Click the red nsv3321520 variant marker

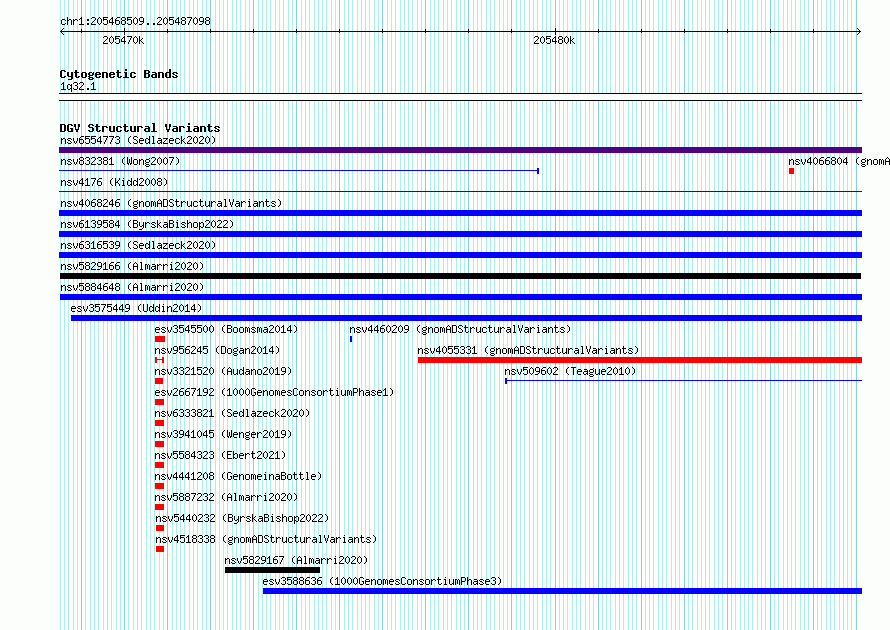click(x=159, y=381)
